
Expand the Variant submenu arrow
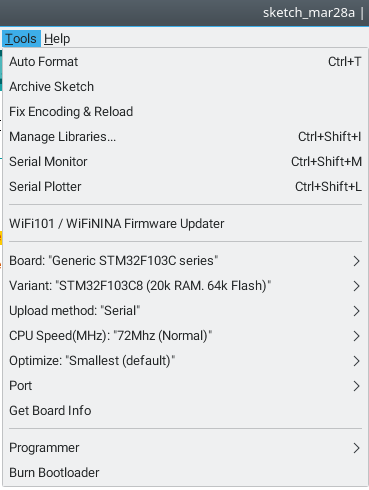tap(356, 286)
